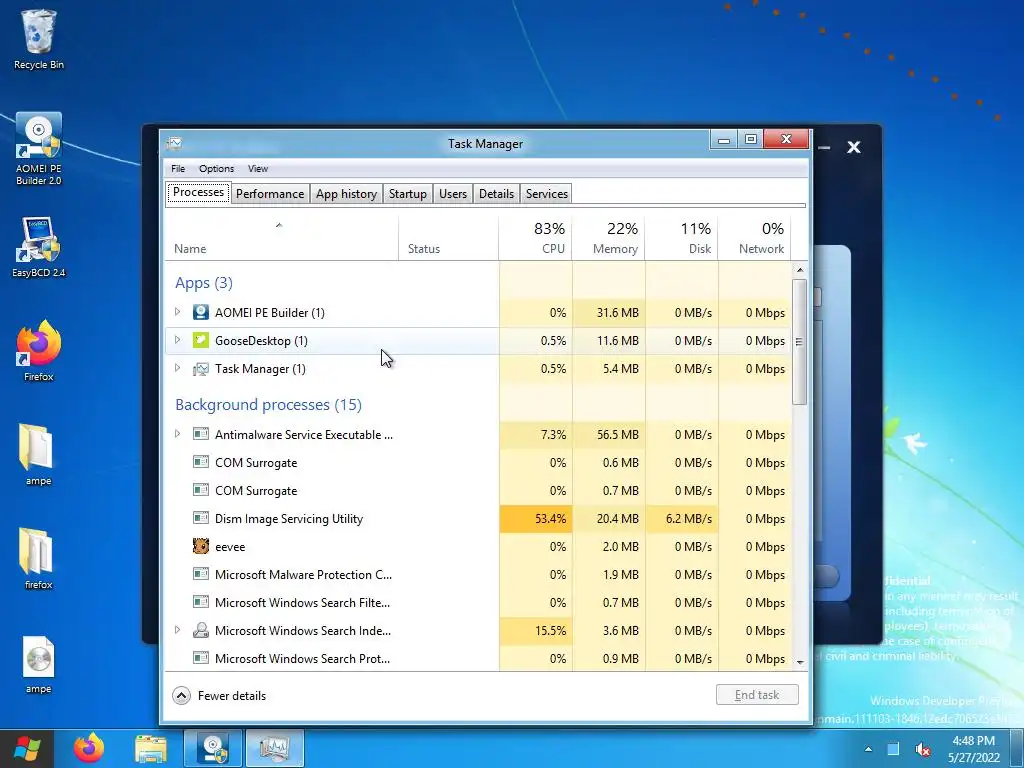Viewport: 1024px width, 768px height.
Task: Click the muted volume tray icon
Action: 922,750
